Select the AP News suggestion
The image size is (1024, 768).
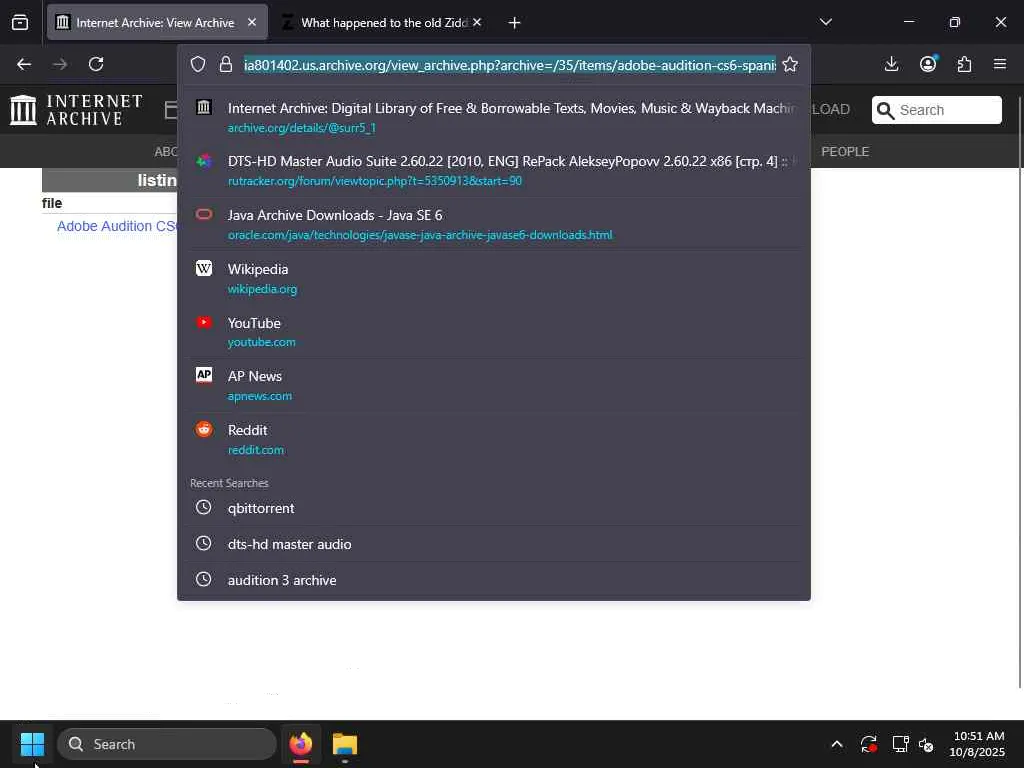[494, 385]
